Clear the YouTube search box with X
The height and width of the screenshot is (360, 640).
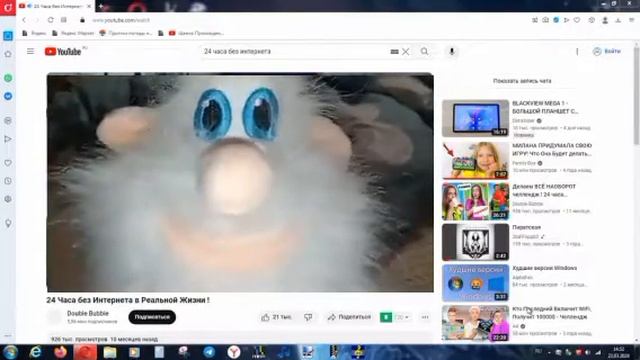pos(405,51)
